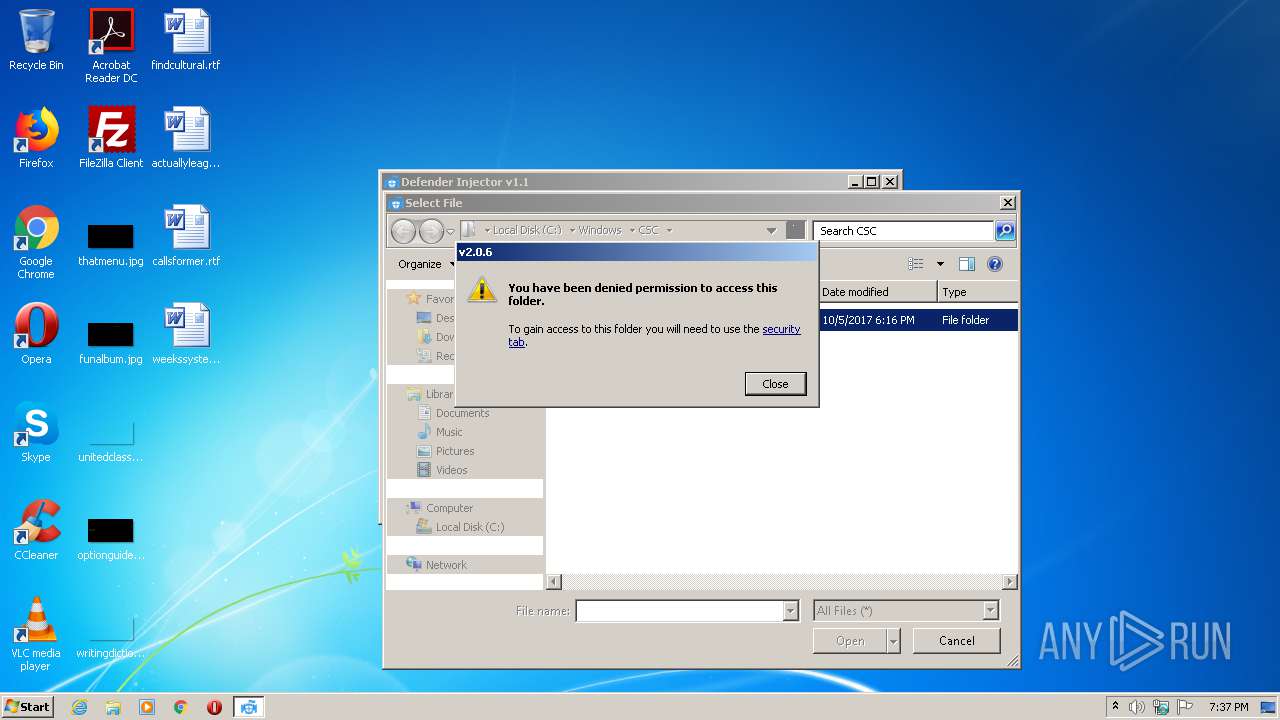Select the '10/5/2017 6:16 PM' folder row
The height and width of the screenshot is (720, 1280).
tap(918, 320)
